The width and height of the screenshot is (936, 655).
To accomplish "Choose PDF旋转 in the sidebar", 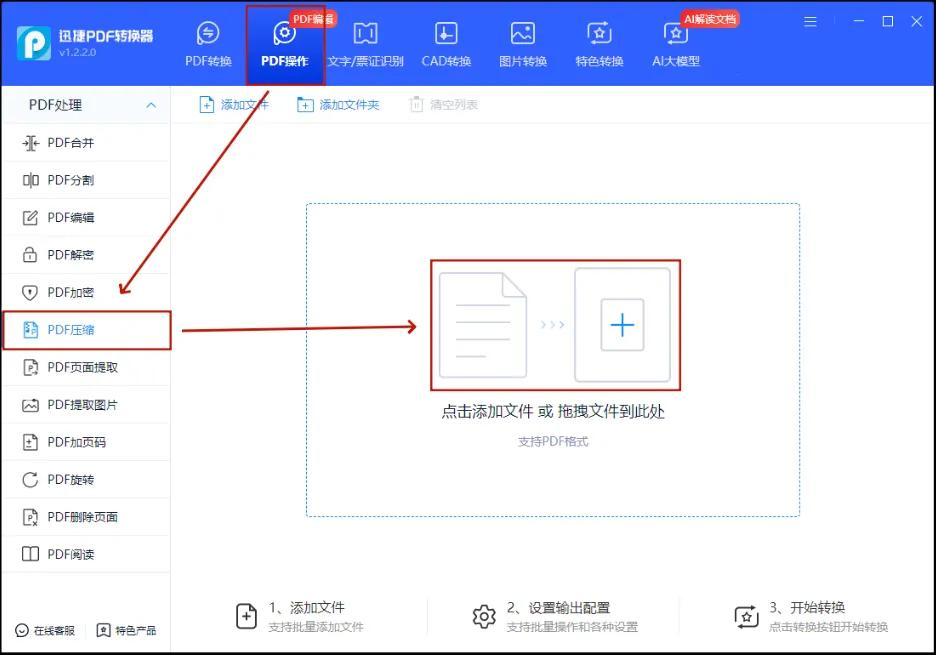I will point(86,479).
